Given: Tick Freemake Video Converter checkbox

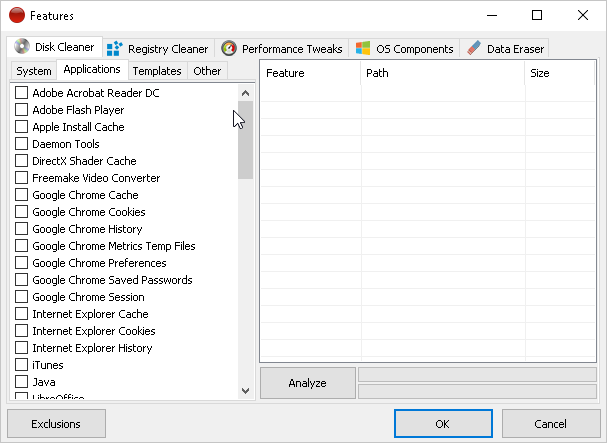Looking at the screenshot, I should point(21,178).
